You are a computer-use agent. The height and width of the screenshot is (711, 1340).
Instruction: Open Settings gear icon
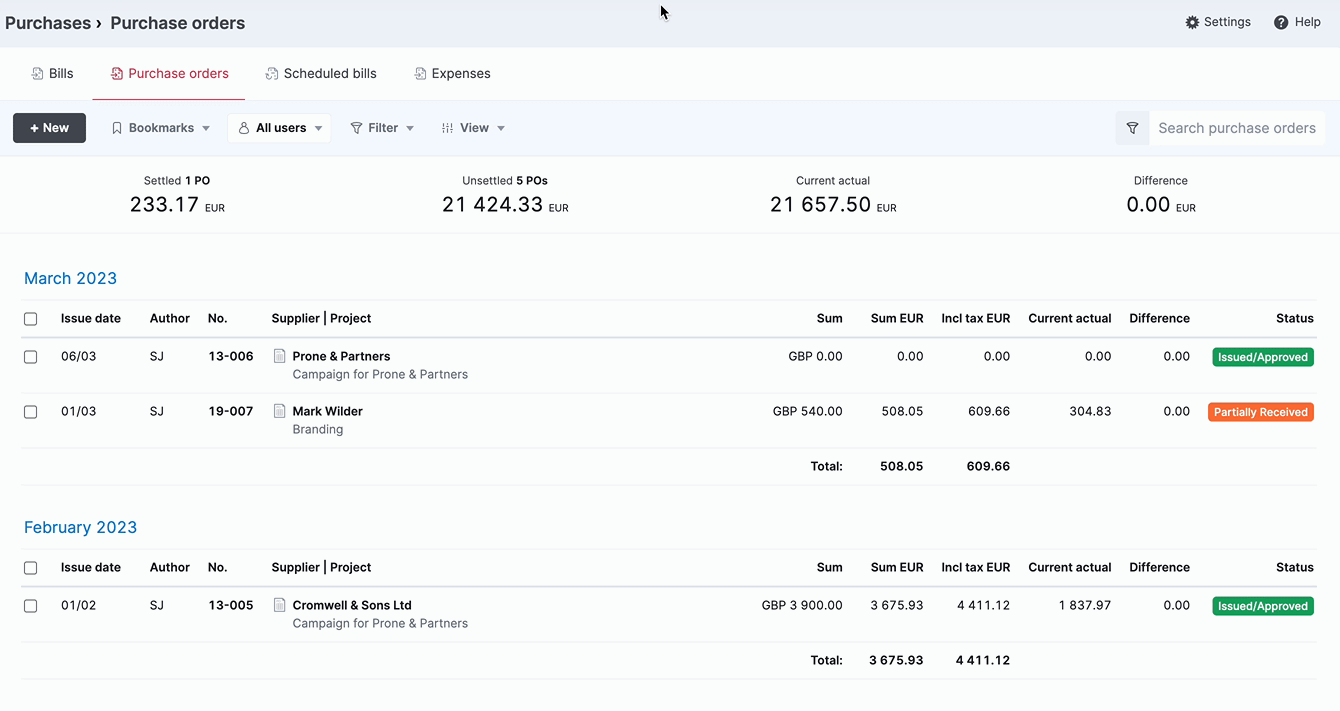point(1192,22)
